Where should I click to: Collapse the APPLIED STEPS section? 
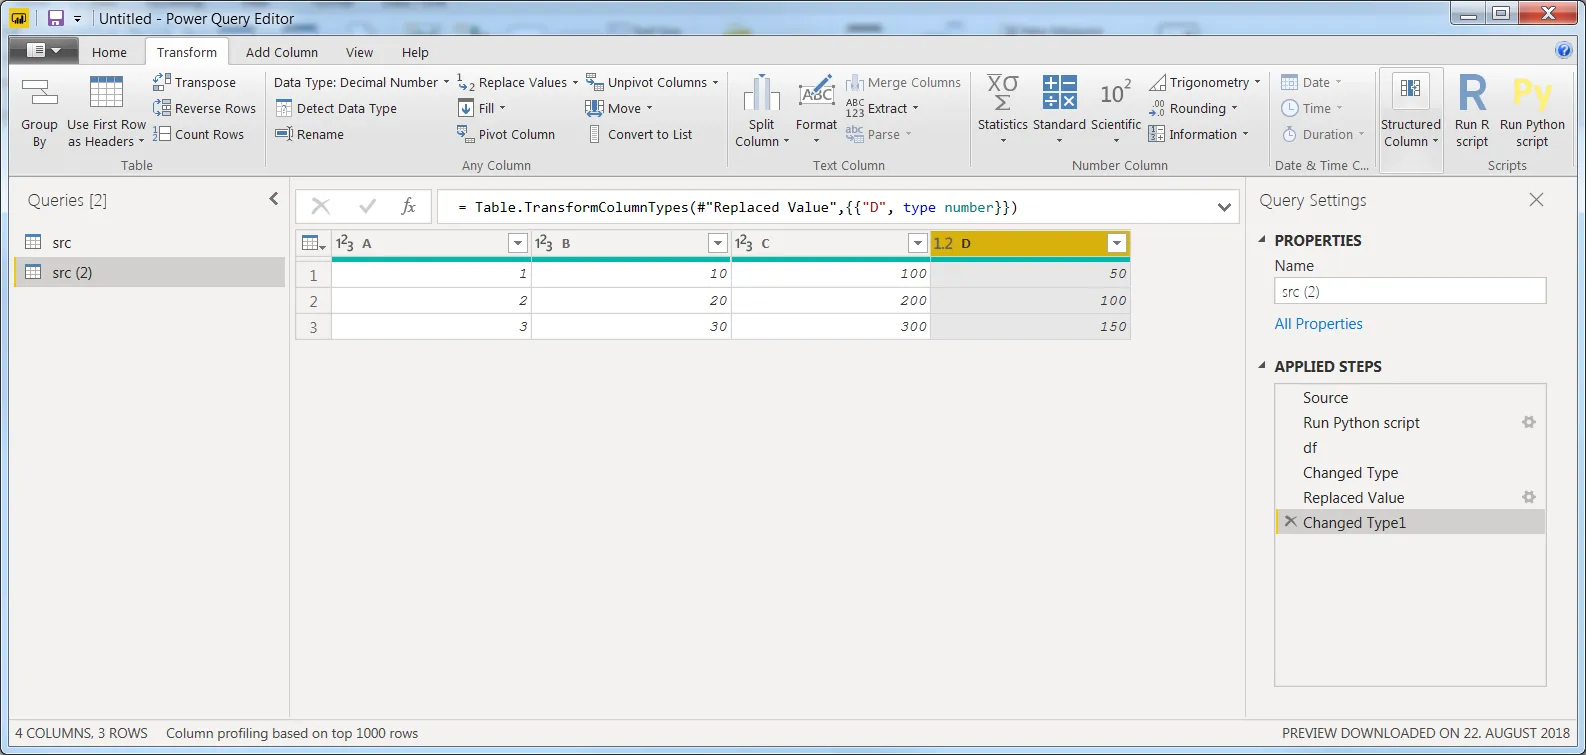[1262, 366]
